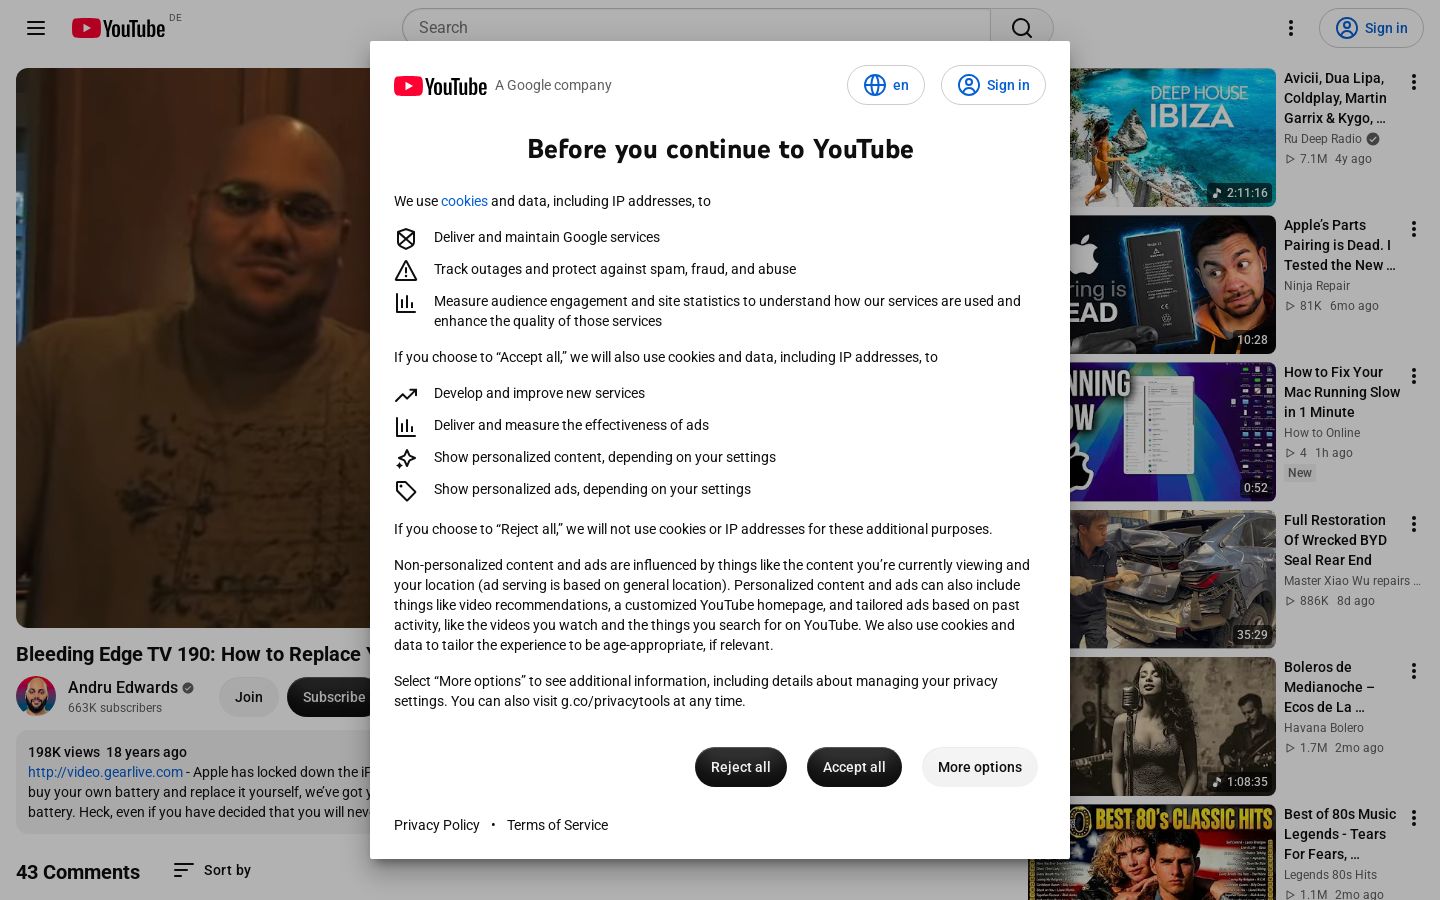Click Sign in at the page's top right
Viewport: 1440px width, 900px height.
[x=1370, y=28]
